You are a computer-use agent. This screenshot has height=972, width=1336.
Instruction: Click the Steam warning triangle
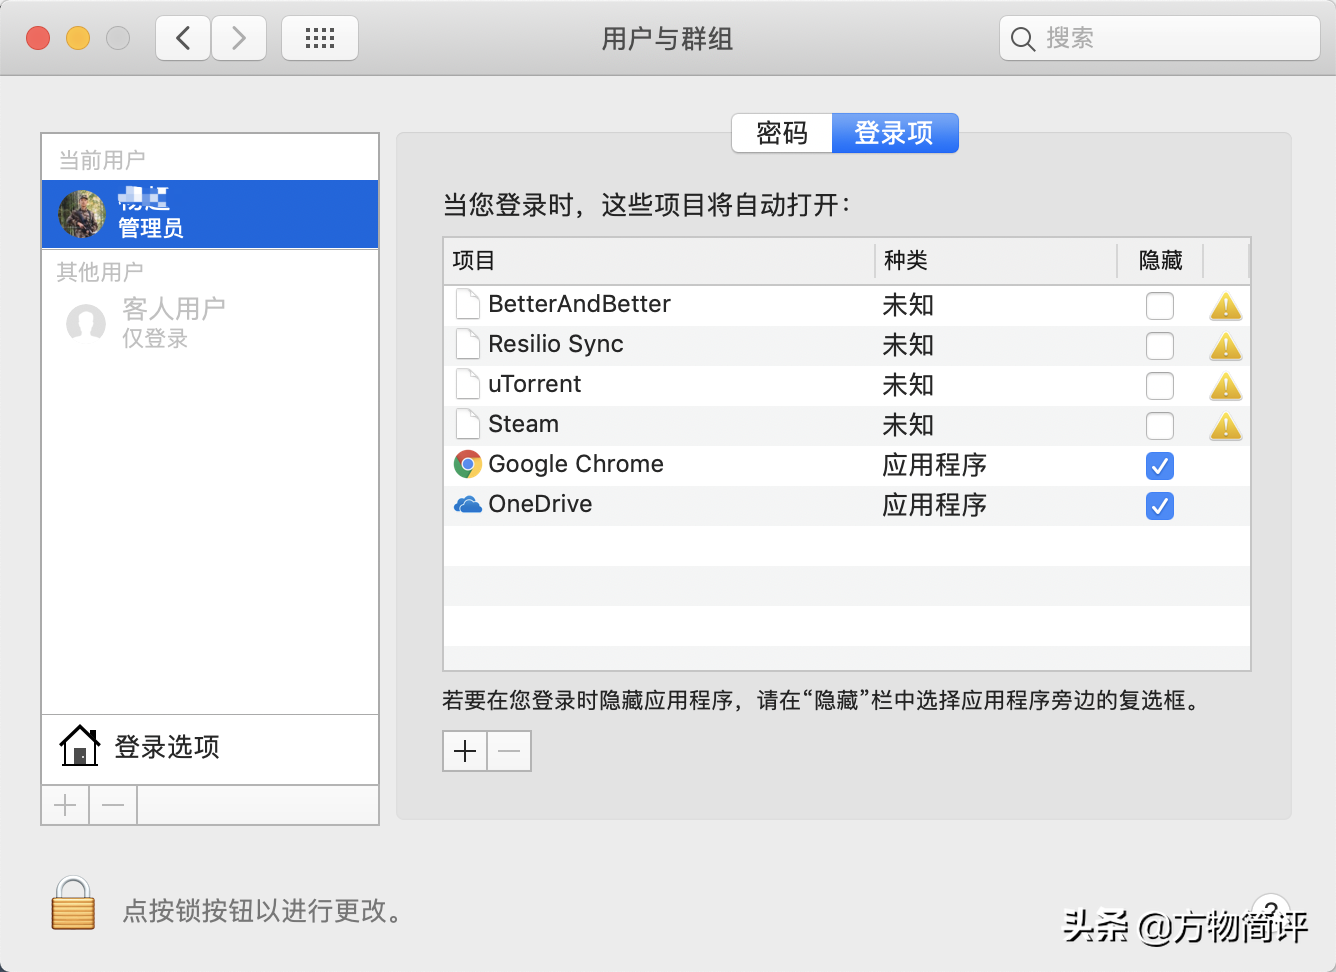coord(1225,426)
